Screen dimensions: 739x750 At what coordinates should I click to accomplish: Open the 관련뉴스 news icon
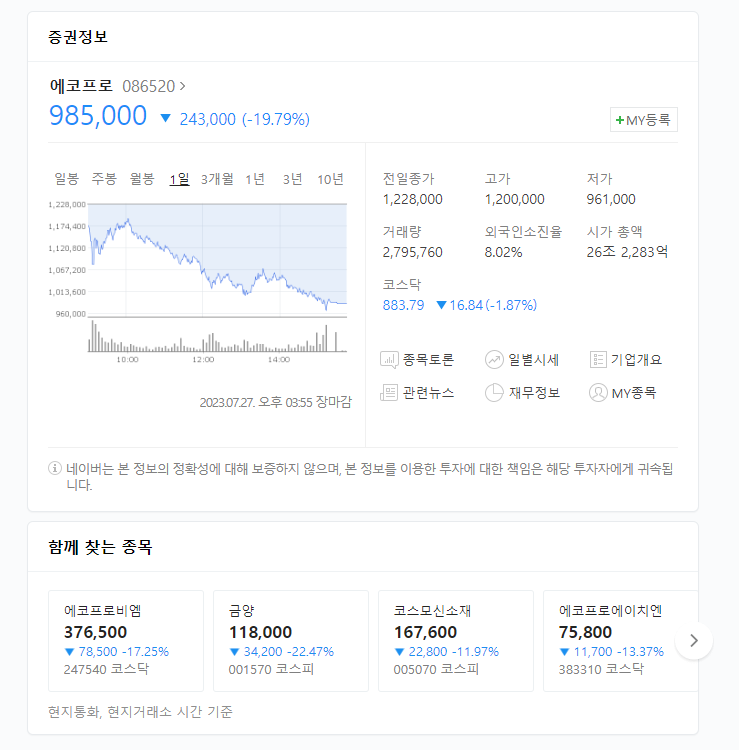(389, 393)
